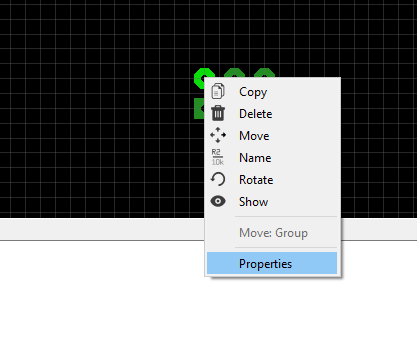Click the Move: Group menu entry
Image resolution: width=417 pixels, height=361 pixels.
272,233
